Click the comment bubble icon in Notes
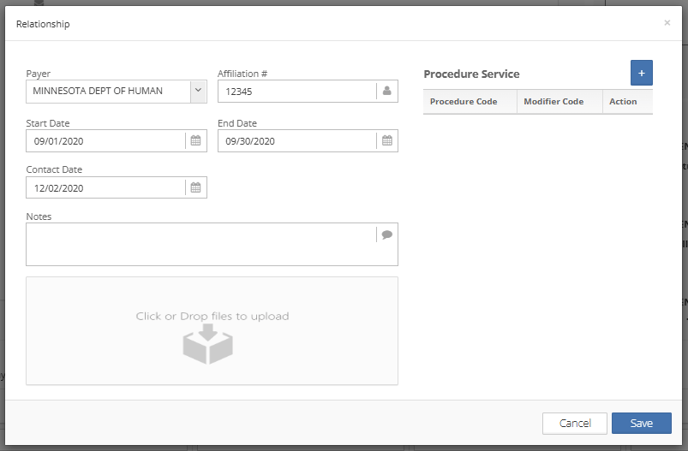This screenshot has height=451, width=688. coord(387,235)
